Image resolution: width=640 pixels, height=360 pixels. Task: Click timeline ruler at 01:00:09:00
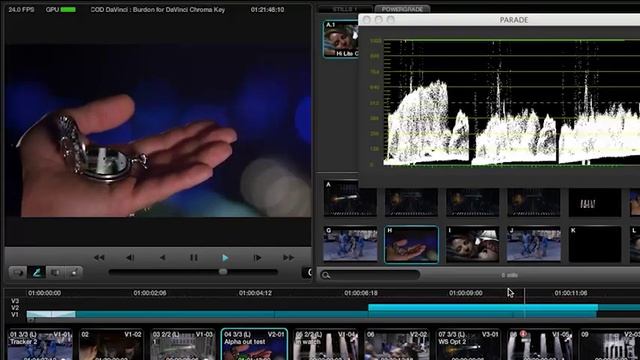coord(465,293)
